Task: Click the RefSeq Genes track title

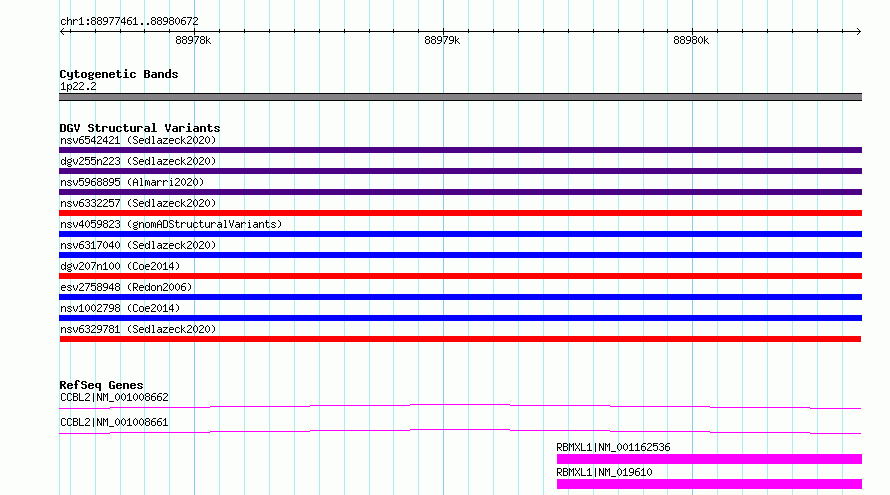Action: point(101,385)
